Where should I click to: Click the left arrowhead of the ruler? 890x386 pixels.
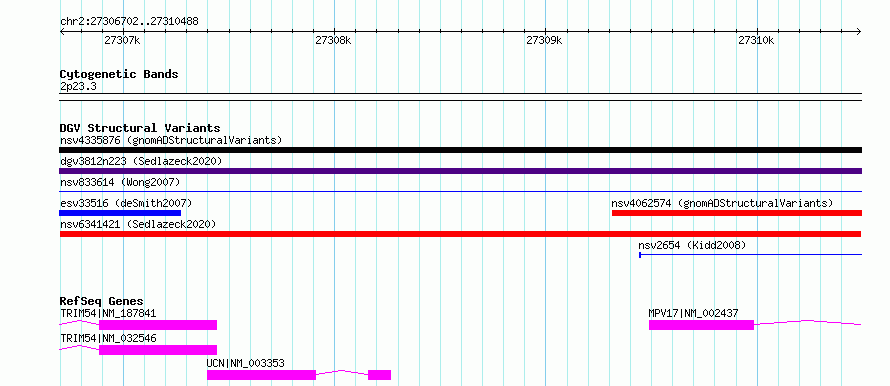(62, 31)
